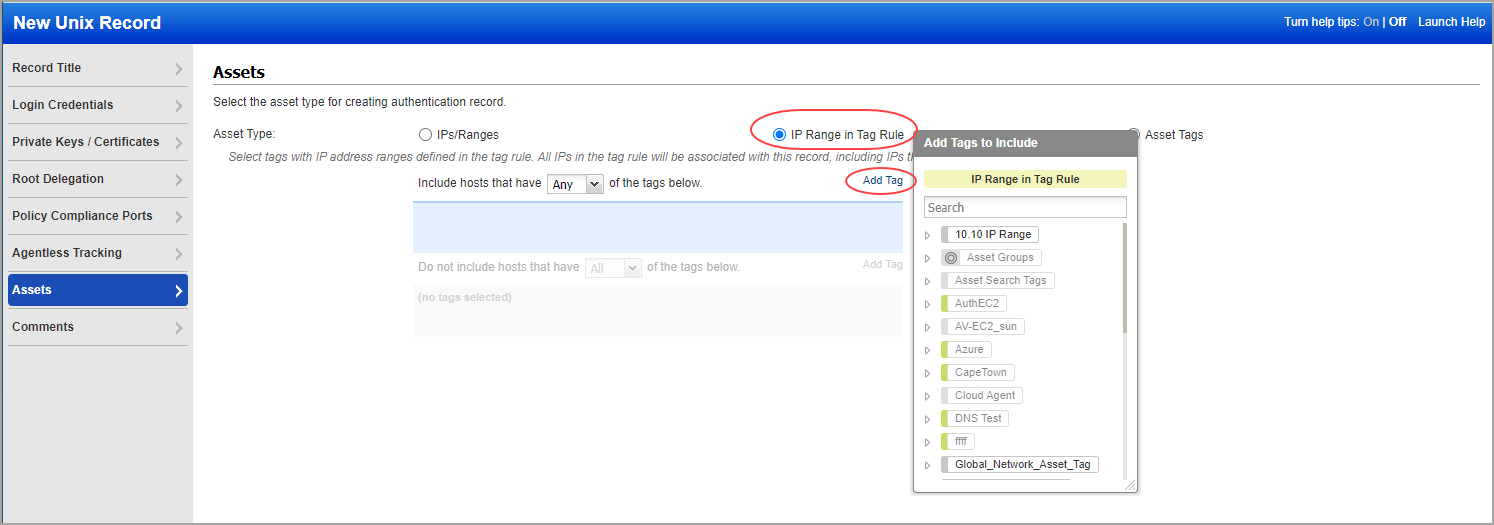This screenshot has width=1494, height=525.
Task: Click the tag list scrollbar
Action: [x=1125, y=278]
